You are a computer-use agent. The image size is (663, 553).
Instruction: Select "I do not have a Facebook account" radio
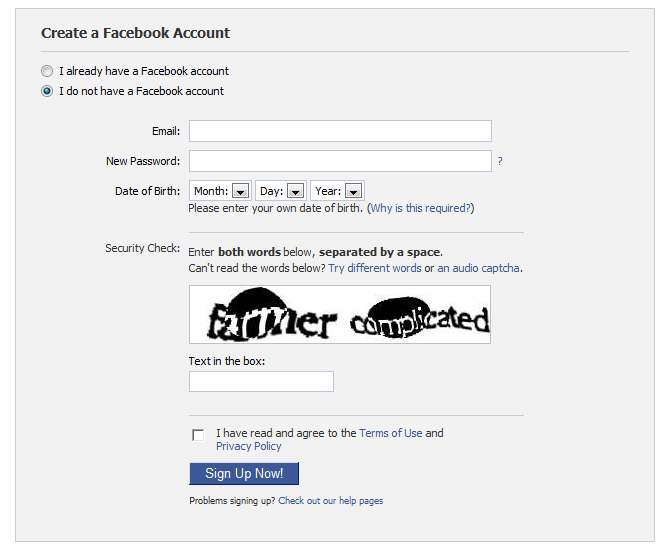tap(47, 91)
